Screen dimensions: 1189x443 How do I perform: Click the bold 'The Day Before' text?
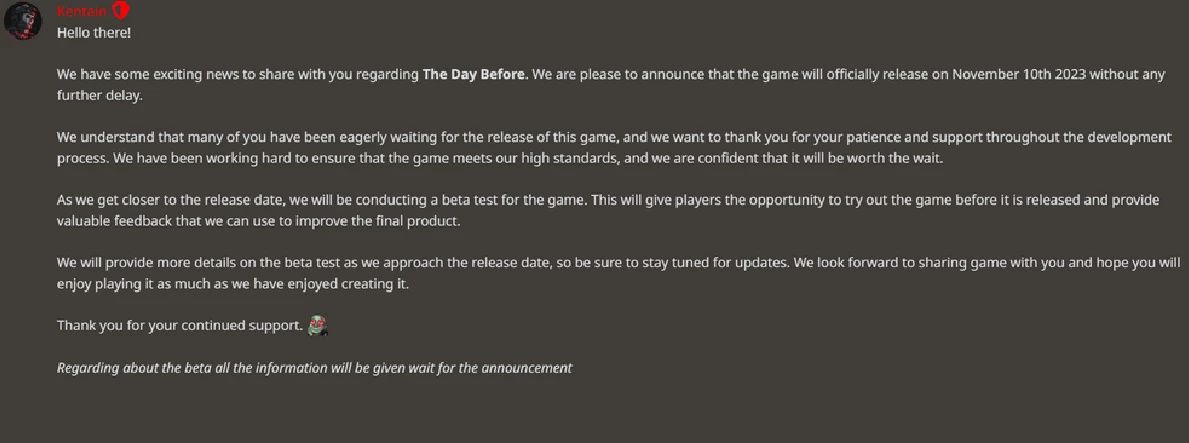(474, 74)
